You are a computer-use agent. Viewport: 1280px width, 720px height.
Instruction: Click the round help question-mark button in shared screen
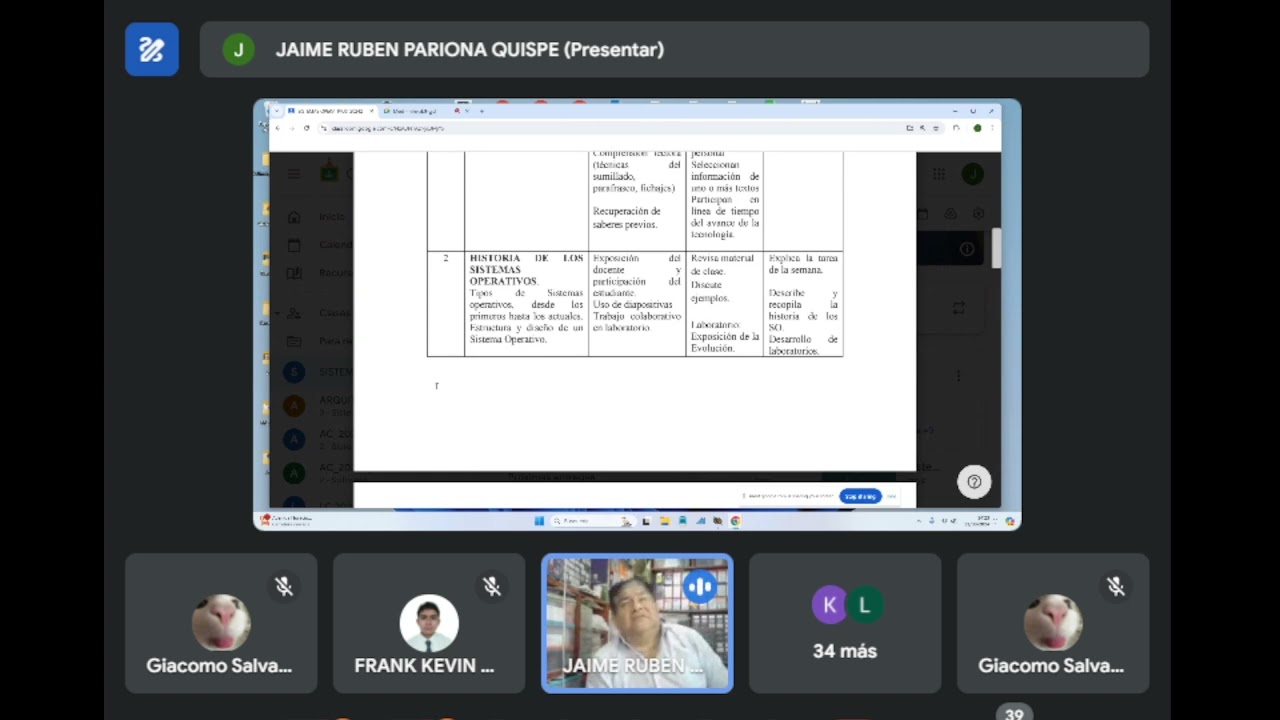point(974,482)
